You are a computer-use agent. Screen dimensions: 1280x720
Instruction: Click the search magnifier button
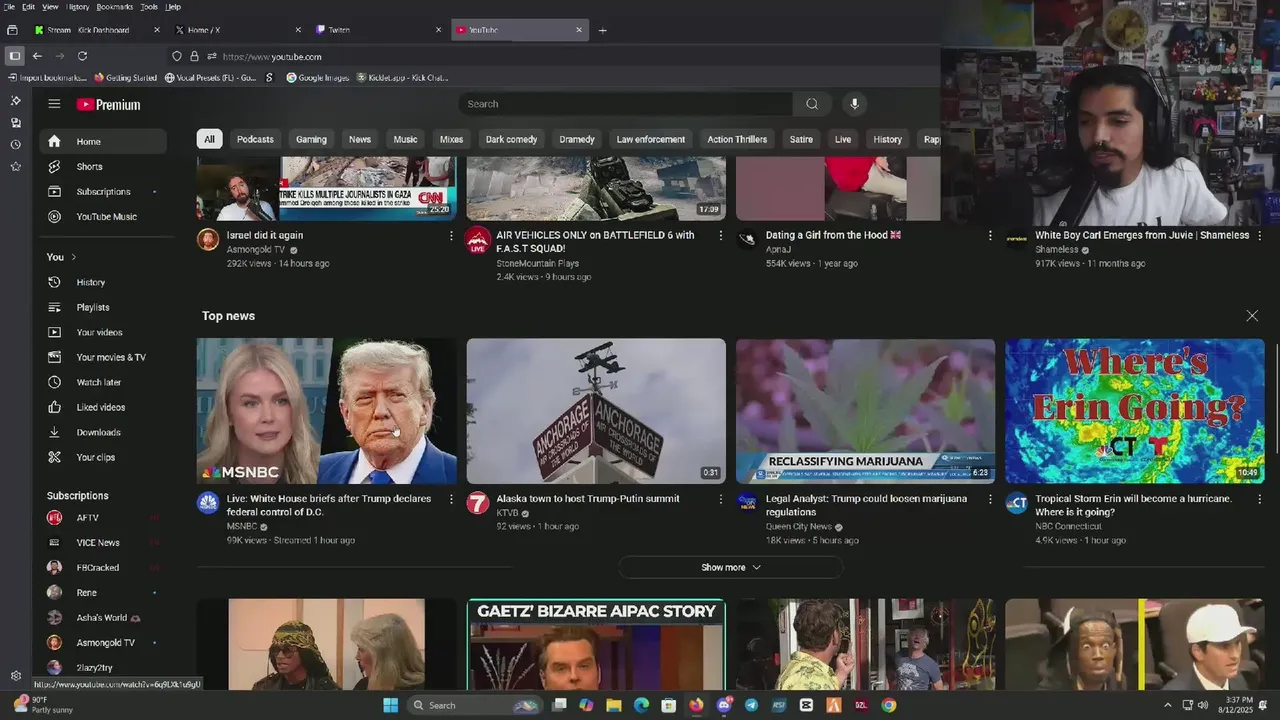[812, 104]
